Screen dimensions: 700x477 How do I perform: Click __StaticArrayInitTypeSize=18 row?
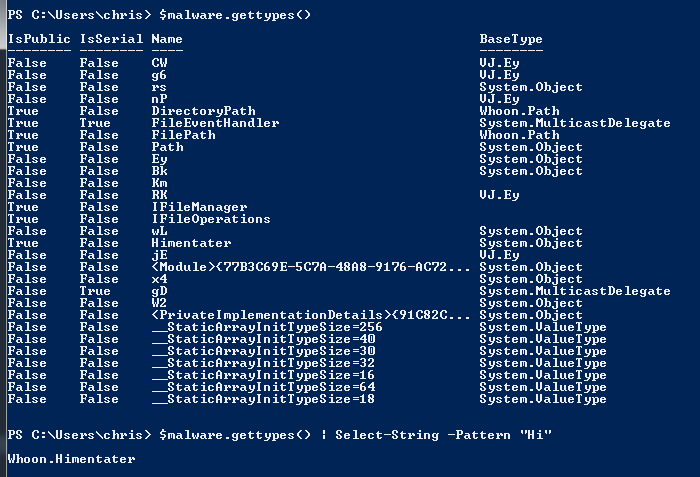point(307,399)
